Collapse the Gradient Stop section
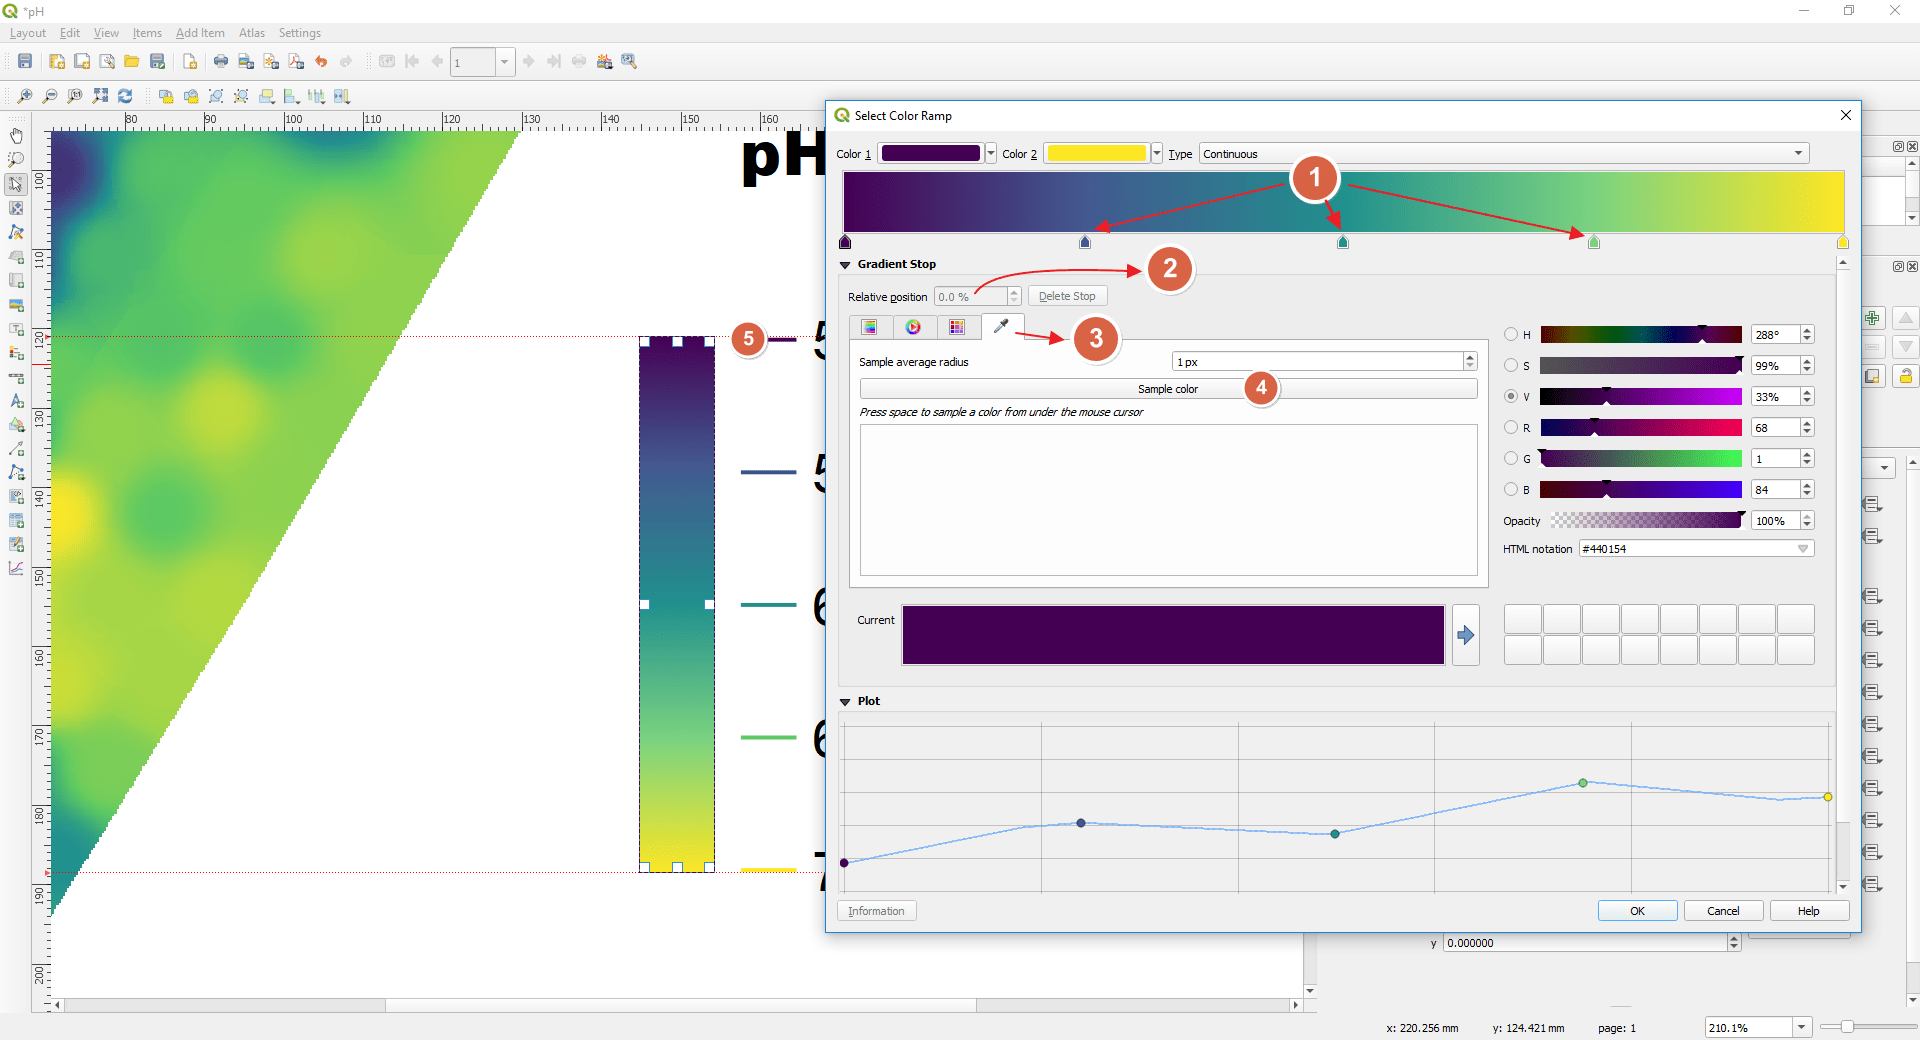This screenshot has width=1920, height=1040. pyautogui.click(x=845, y=264)
